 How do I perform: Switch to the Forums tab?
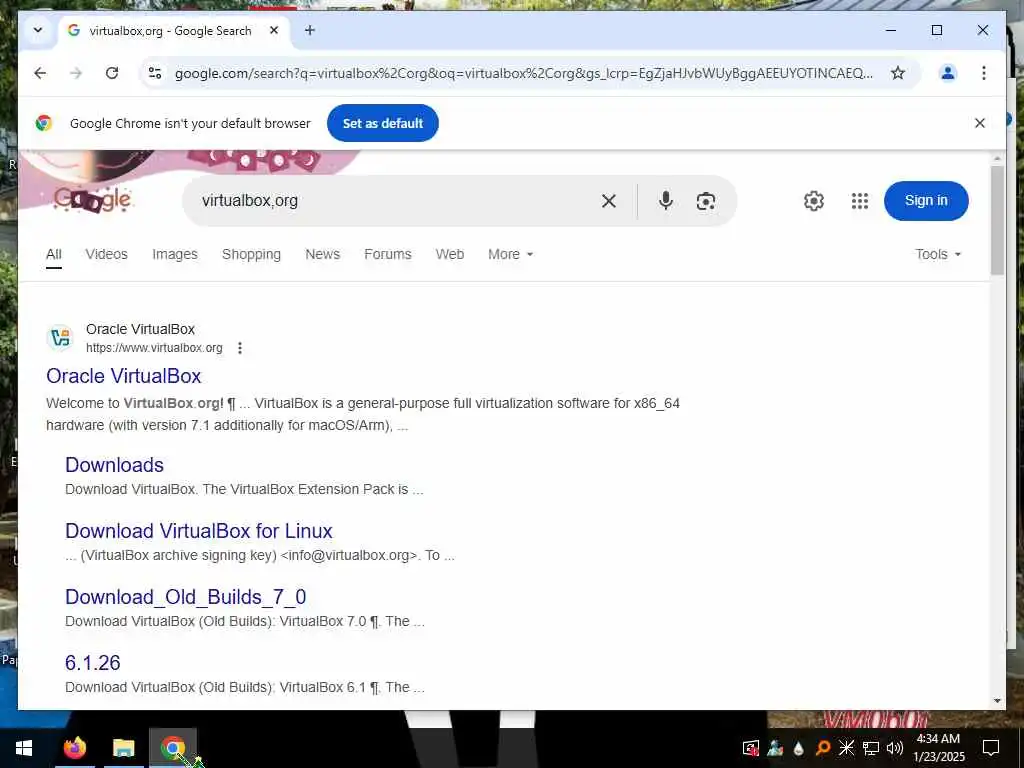tap(388, 254)
